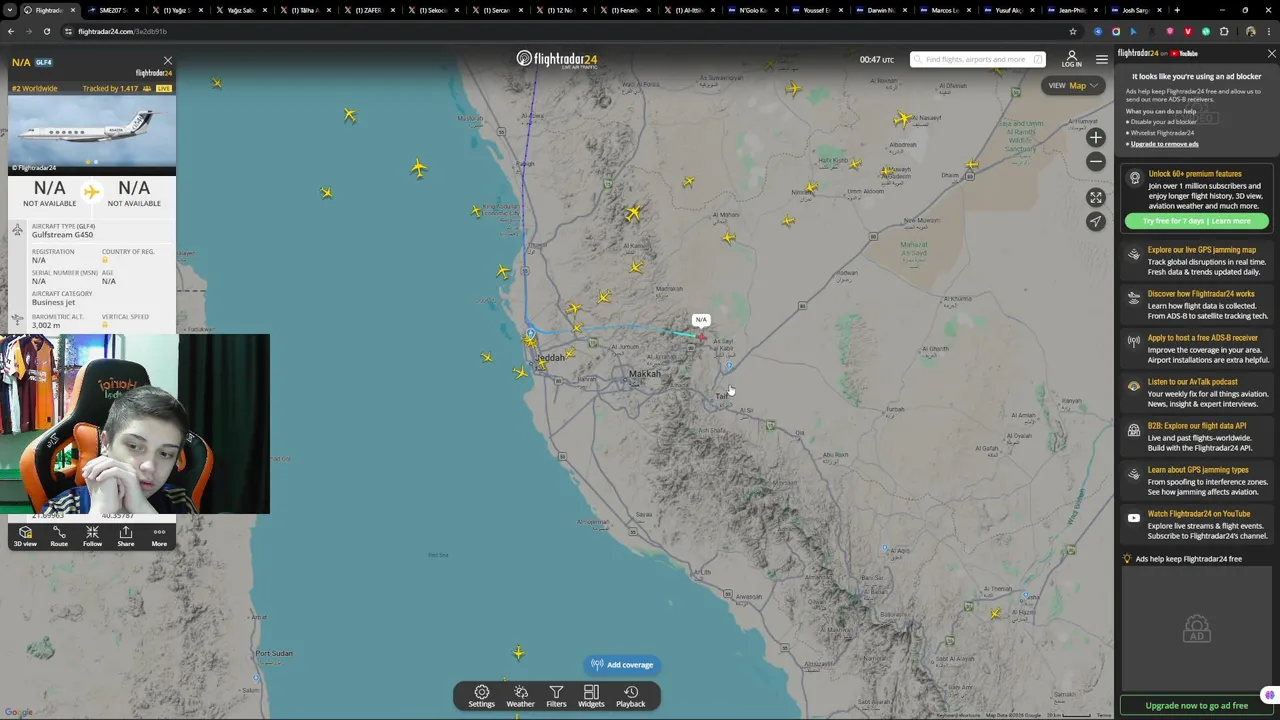The width and height of the screenshot is (1280, 720).
Task: Follow the selected aircraft
Action: tap(92, 537)
